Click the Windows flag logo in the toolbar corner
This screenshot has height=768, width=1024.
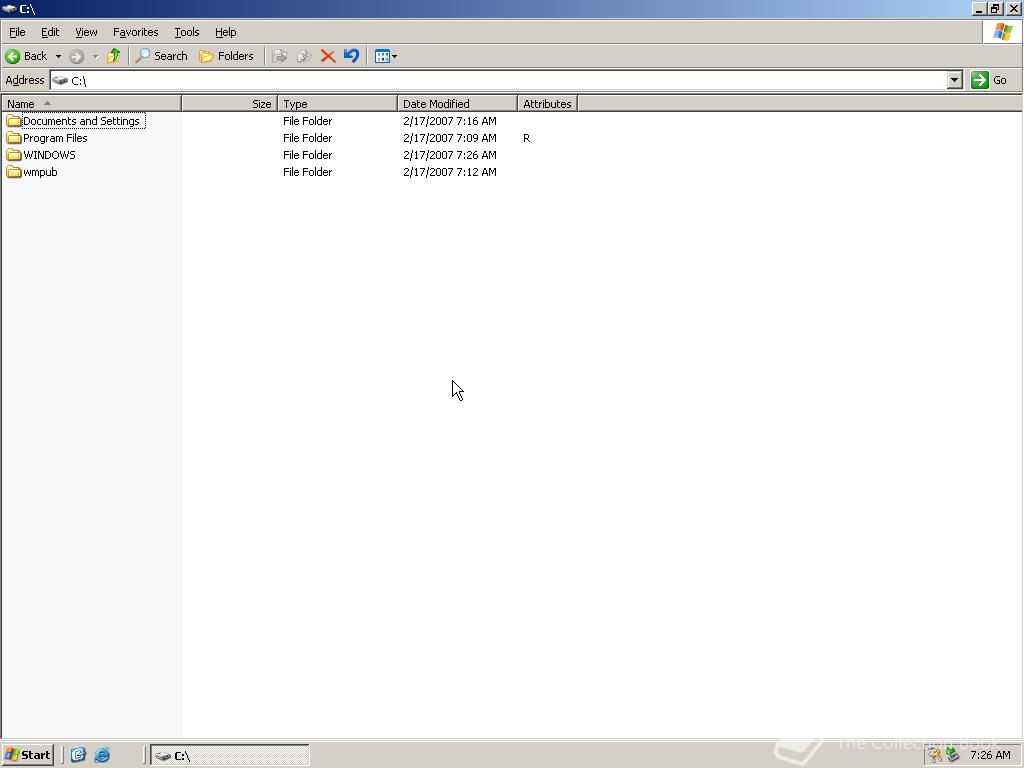click(x=1002, y=32)
